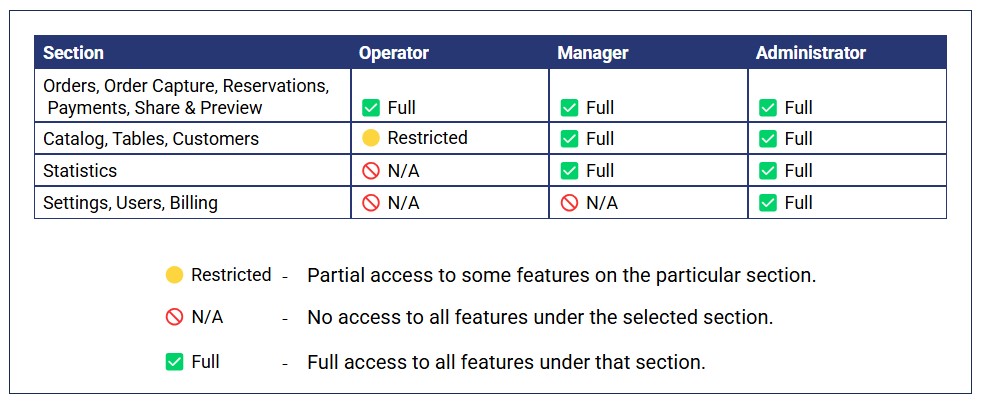Click the Settings, Users, Billing row label
The width and height of the screenshot is (982, 406).
tap(130, 203)
